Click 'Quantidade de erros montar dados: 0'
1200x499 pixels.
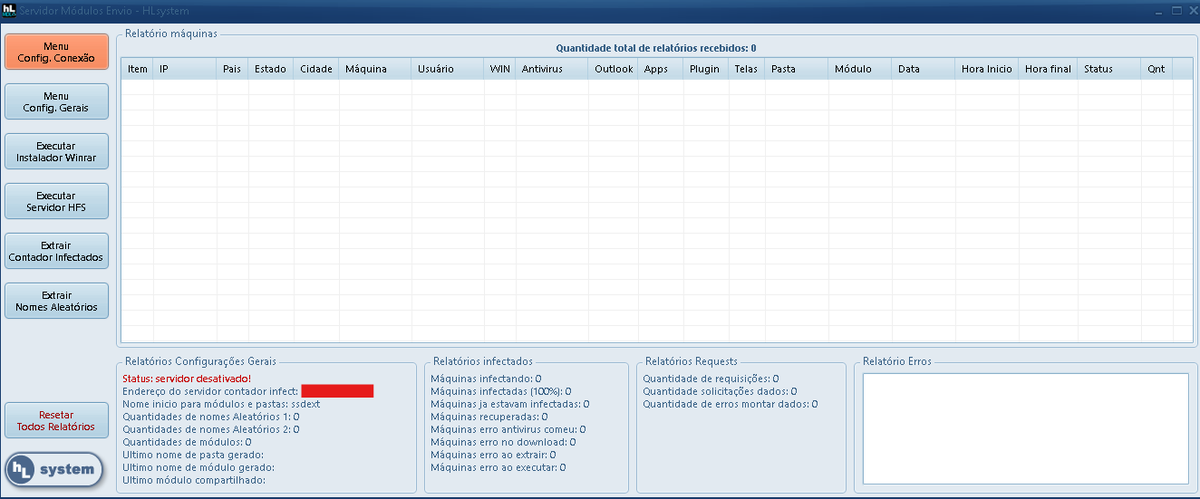(x=729, y=403)
